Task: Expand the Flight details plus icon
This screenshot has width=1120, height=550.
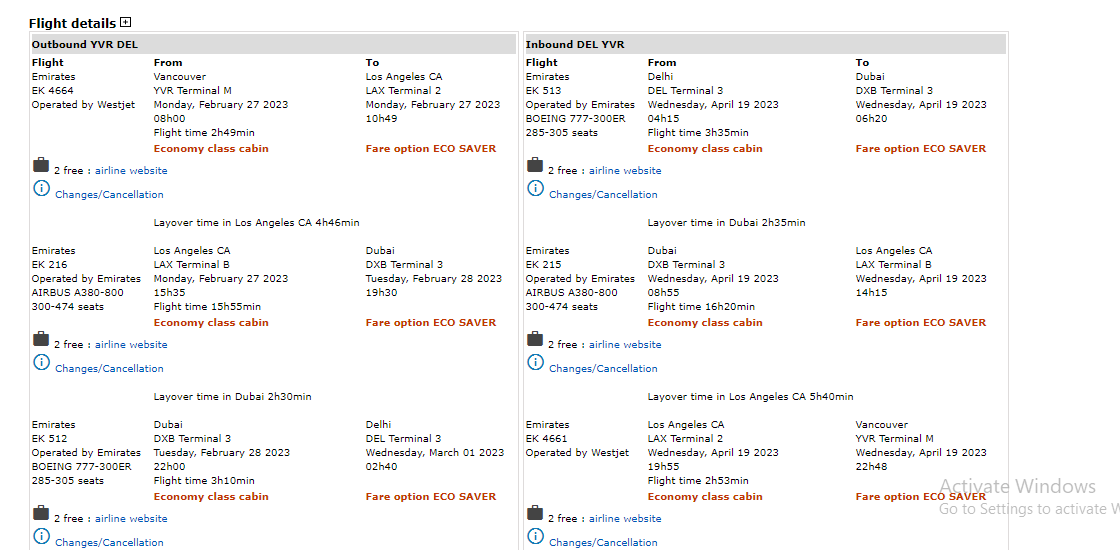Action: (125, 22)
